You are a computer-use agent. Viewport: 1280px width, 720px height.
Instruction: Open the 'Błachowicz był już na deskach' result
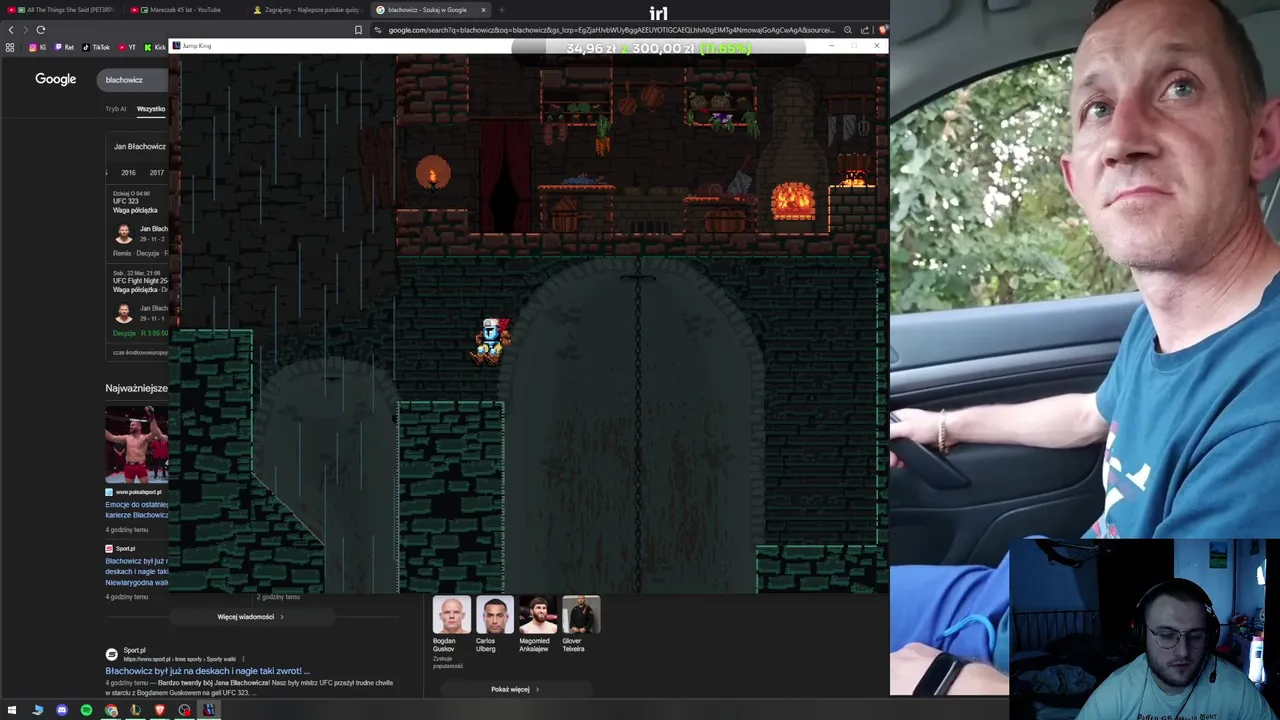tap(208, 671)
